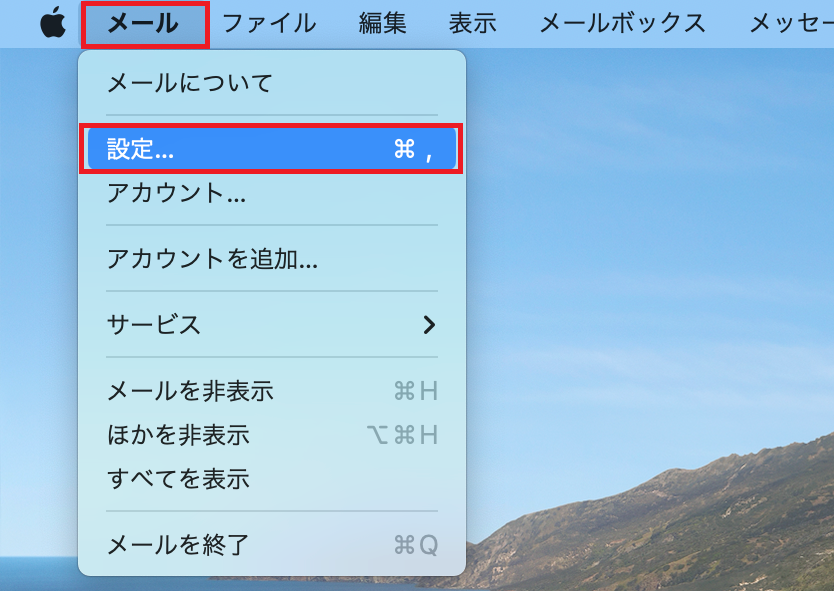Screen dimensions: 834x591
Task: Choose アカウントを追加... option
Action: click(x=272, y=259)
